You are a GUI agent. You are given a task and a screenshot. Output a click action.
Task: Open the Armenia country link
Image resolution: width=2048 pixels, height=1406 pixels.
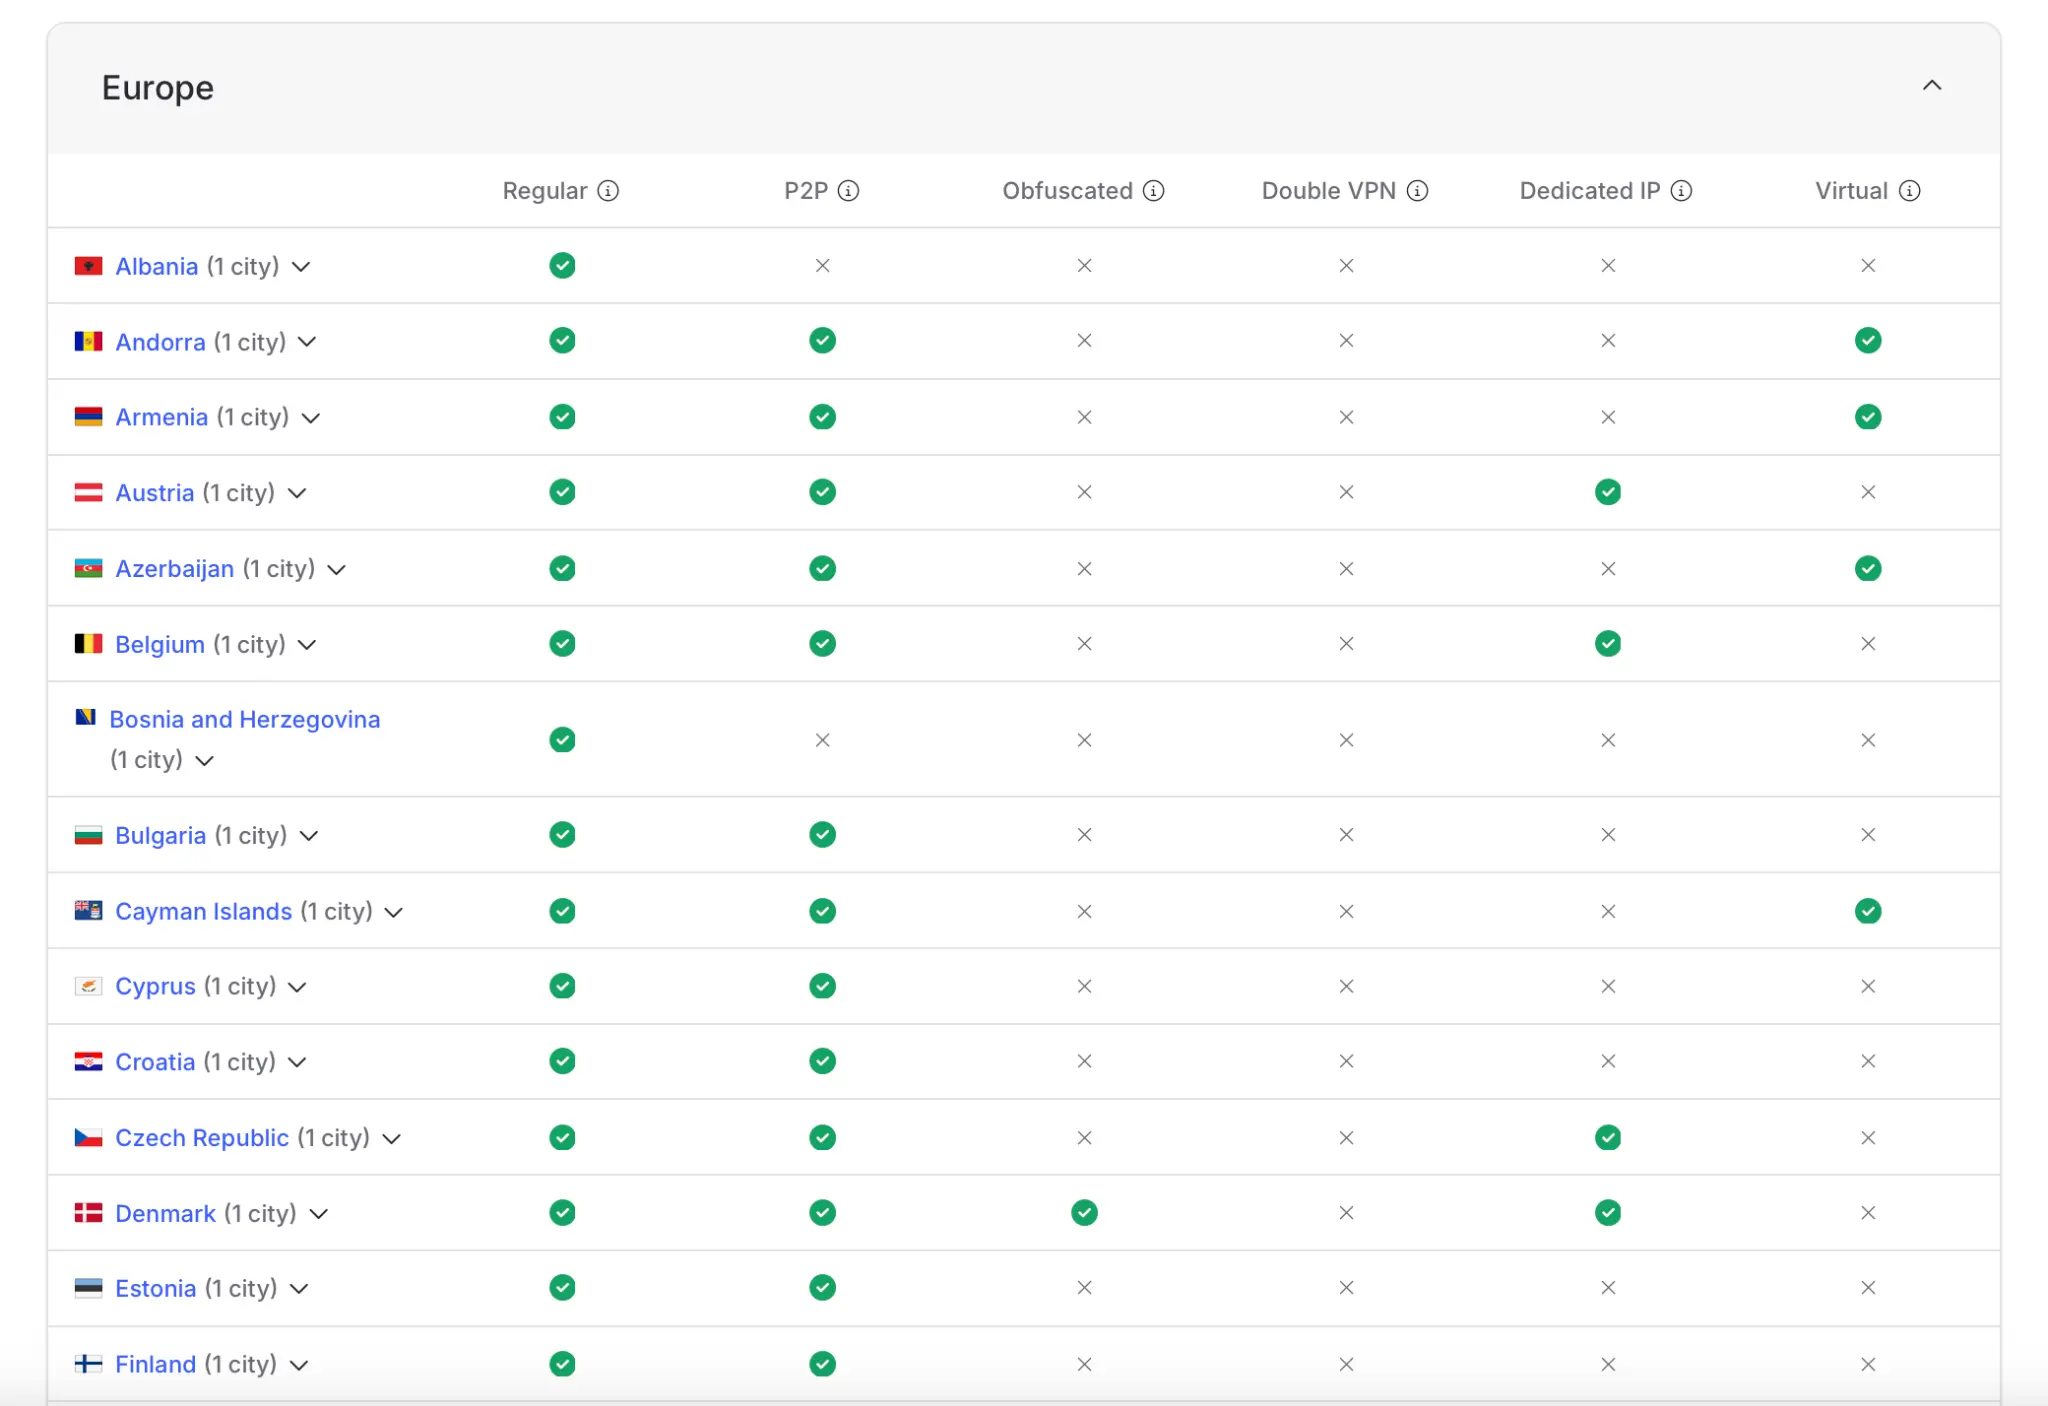pos(162,417)
